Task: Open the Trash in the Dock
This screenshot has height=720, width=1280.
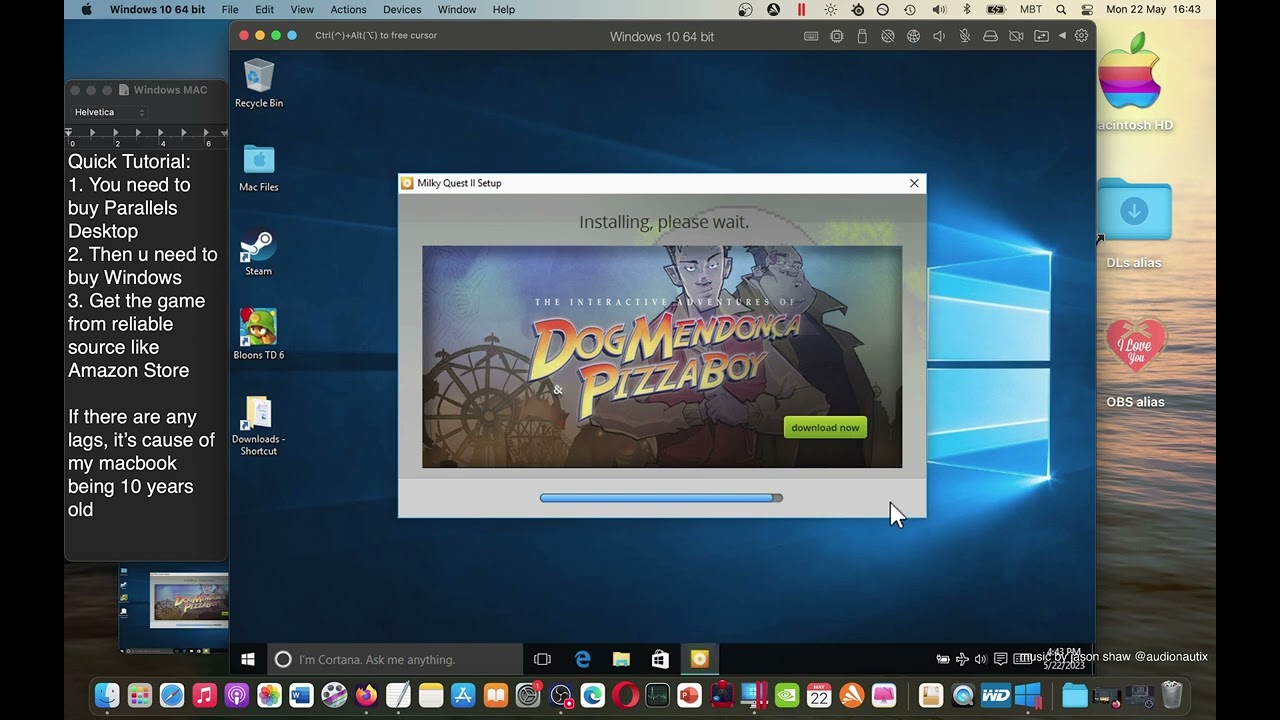Action: click(x=1172, y=695)
